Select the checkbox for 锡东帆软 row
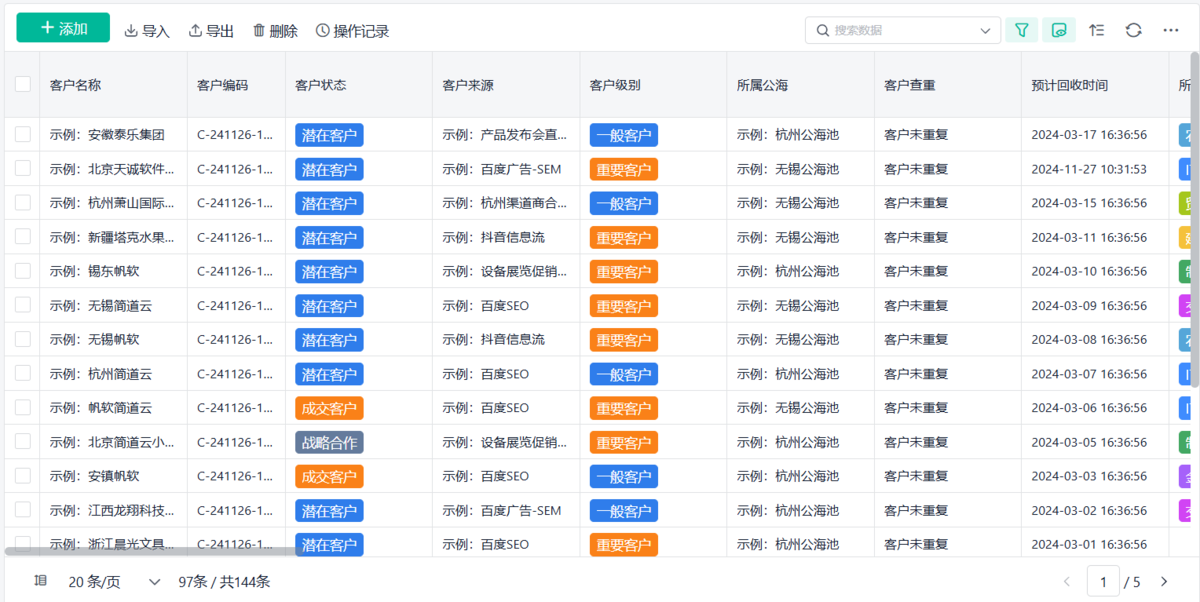1200x602 pixels. click(x=23, y=271)
